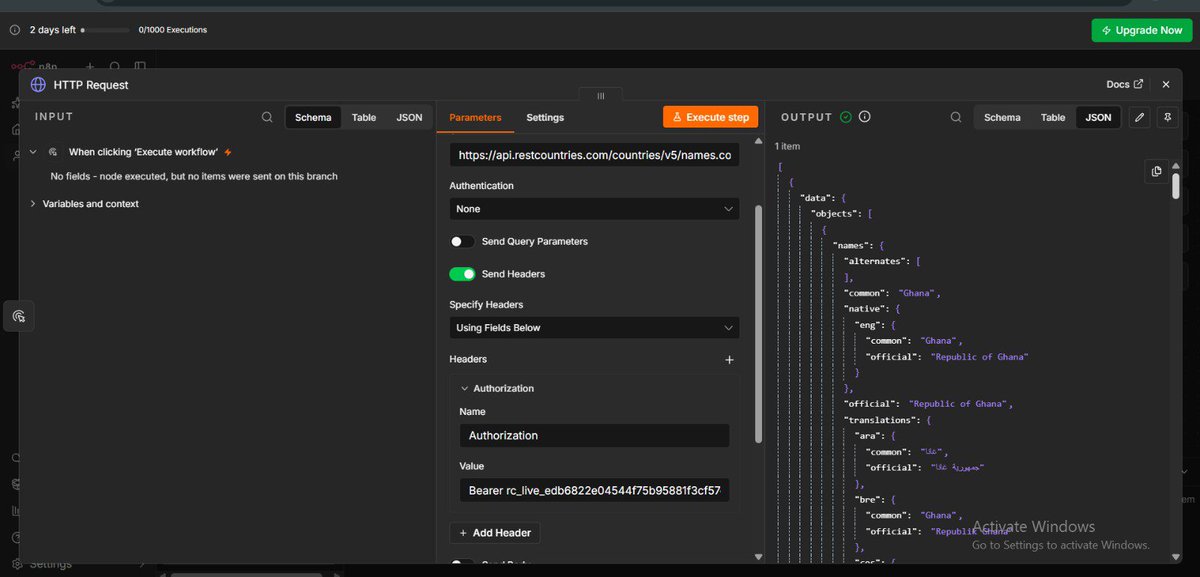Collapse 'When clicking Execute workflow' input section
The image size is (1200, 577).
(x=32, y=152)
